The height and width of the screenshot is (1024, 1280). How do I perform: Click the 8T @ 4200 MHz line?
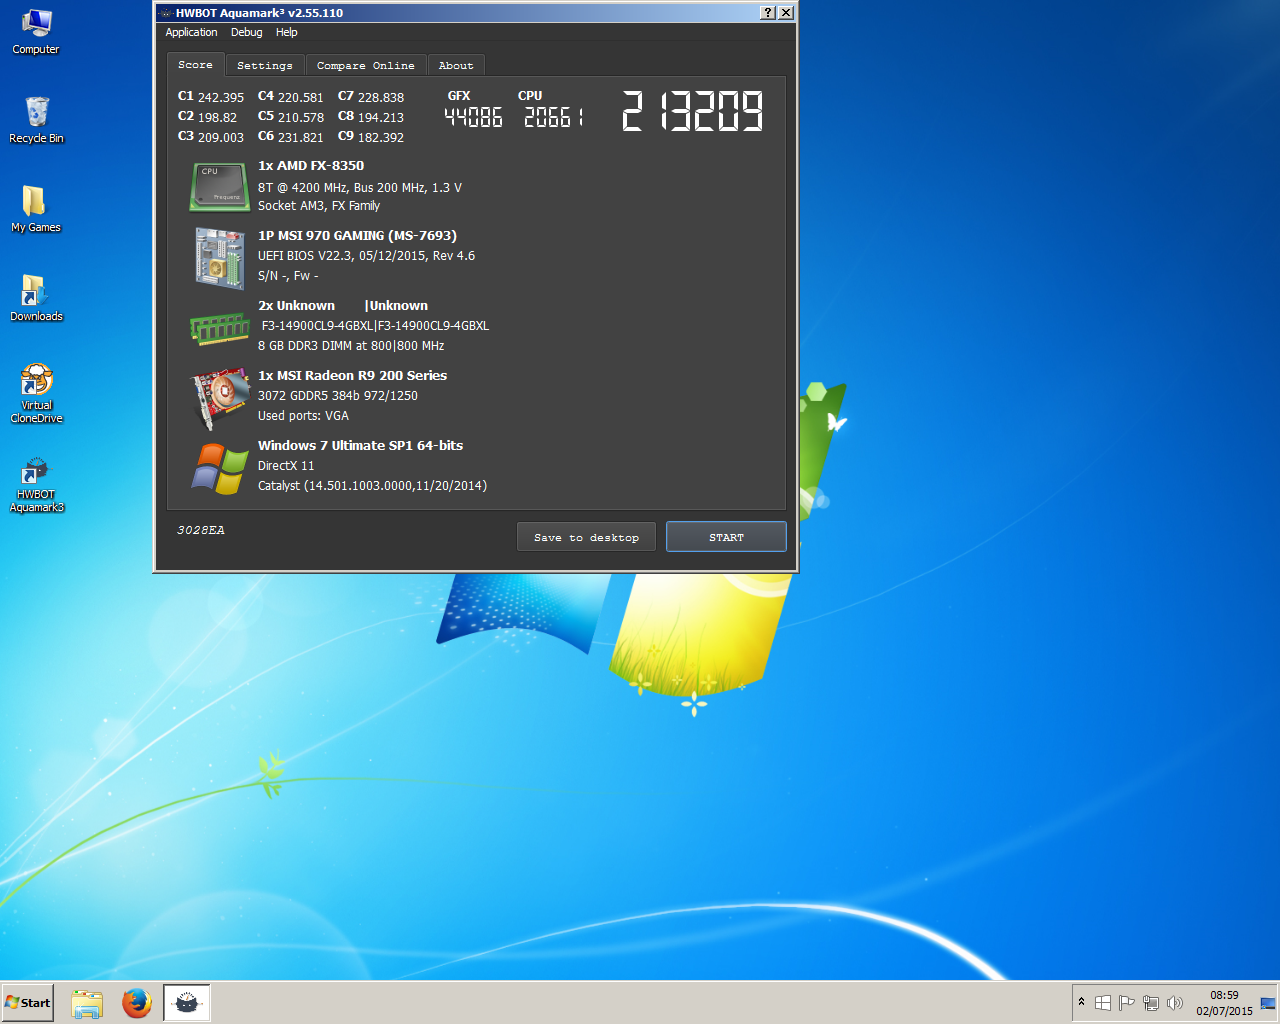(x=360, y=187)
